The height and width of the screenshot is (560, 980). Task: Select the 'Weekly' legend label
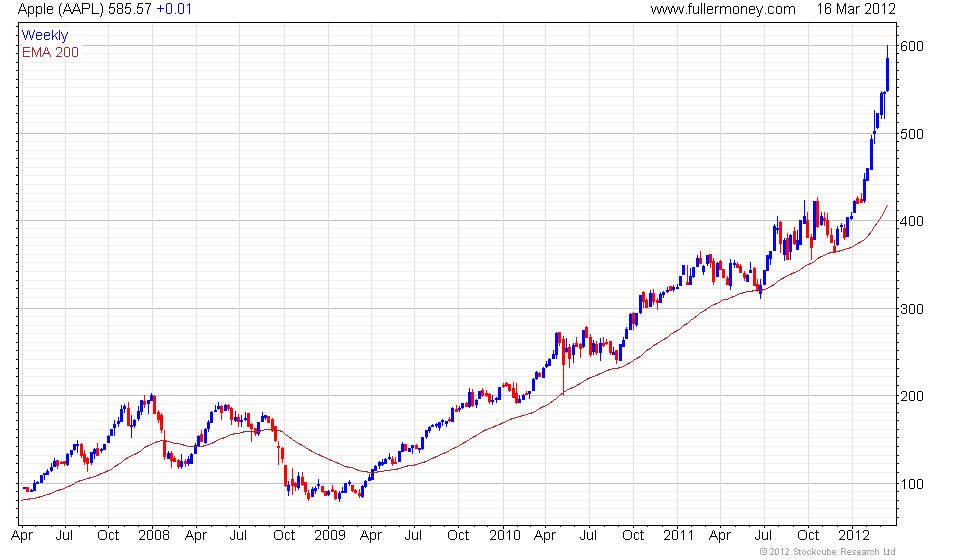45,36
